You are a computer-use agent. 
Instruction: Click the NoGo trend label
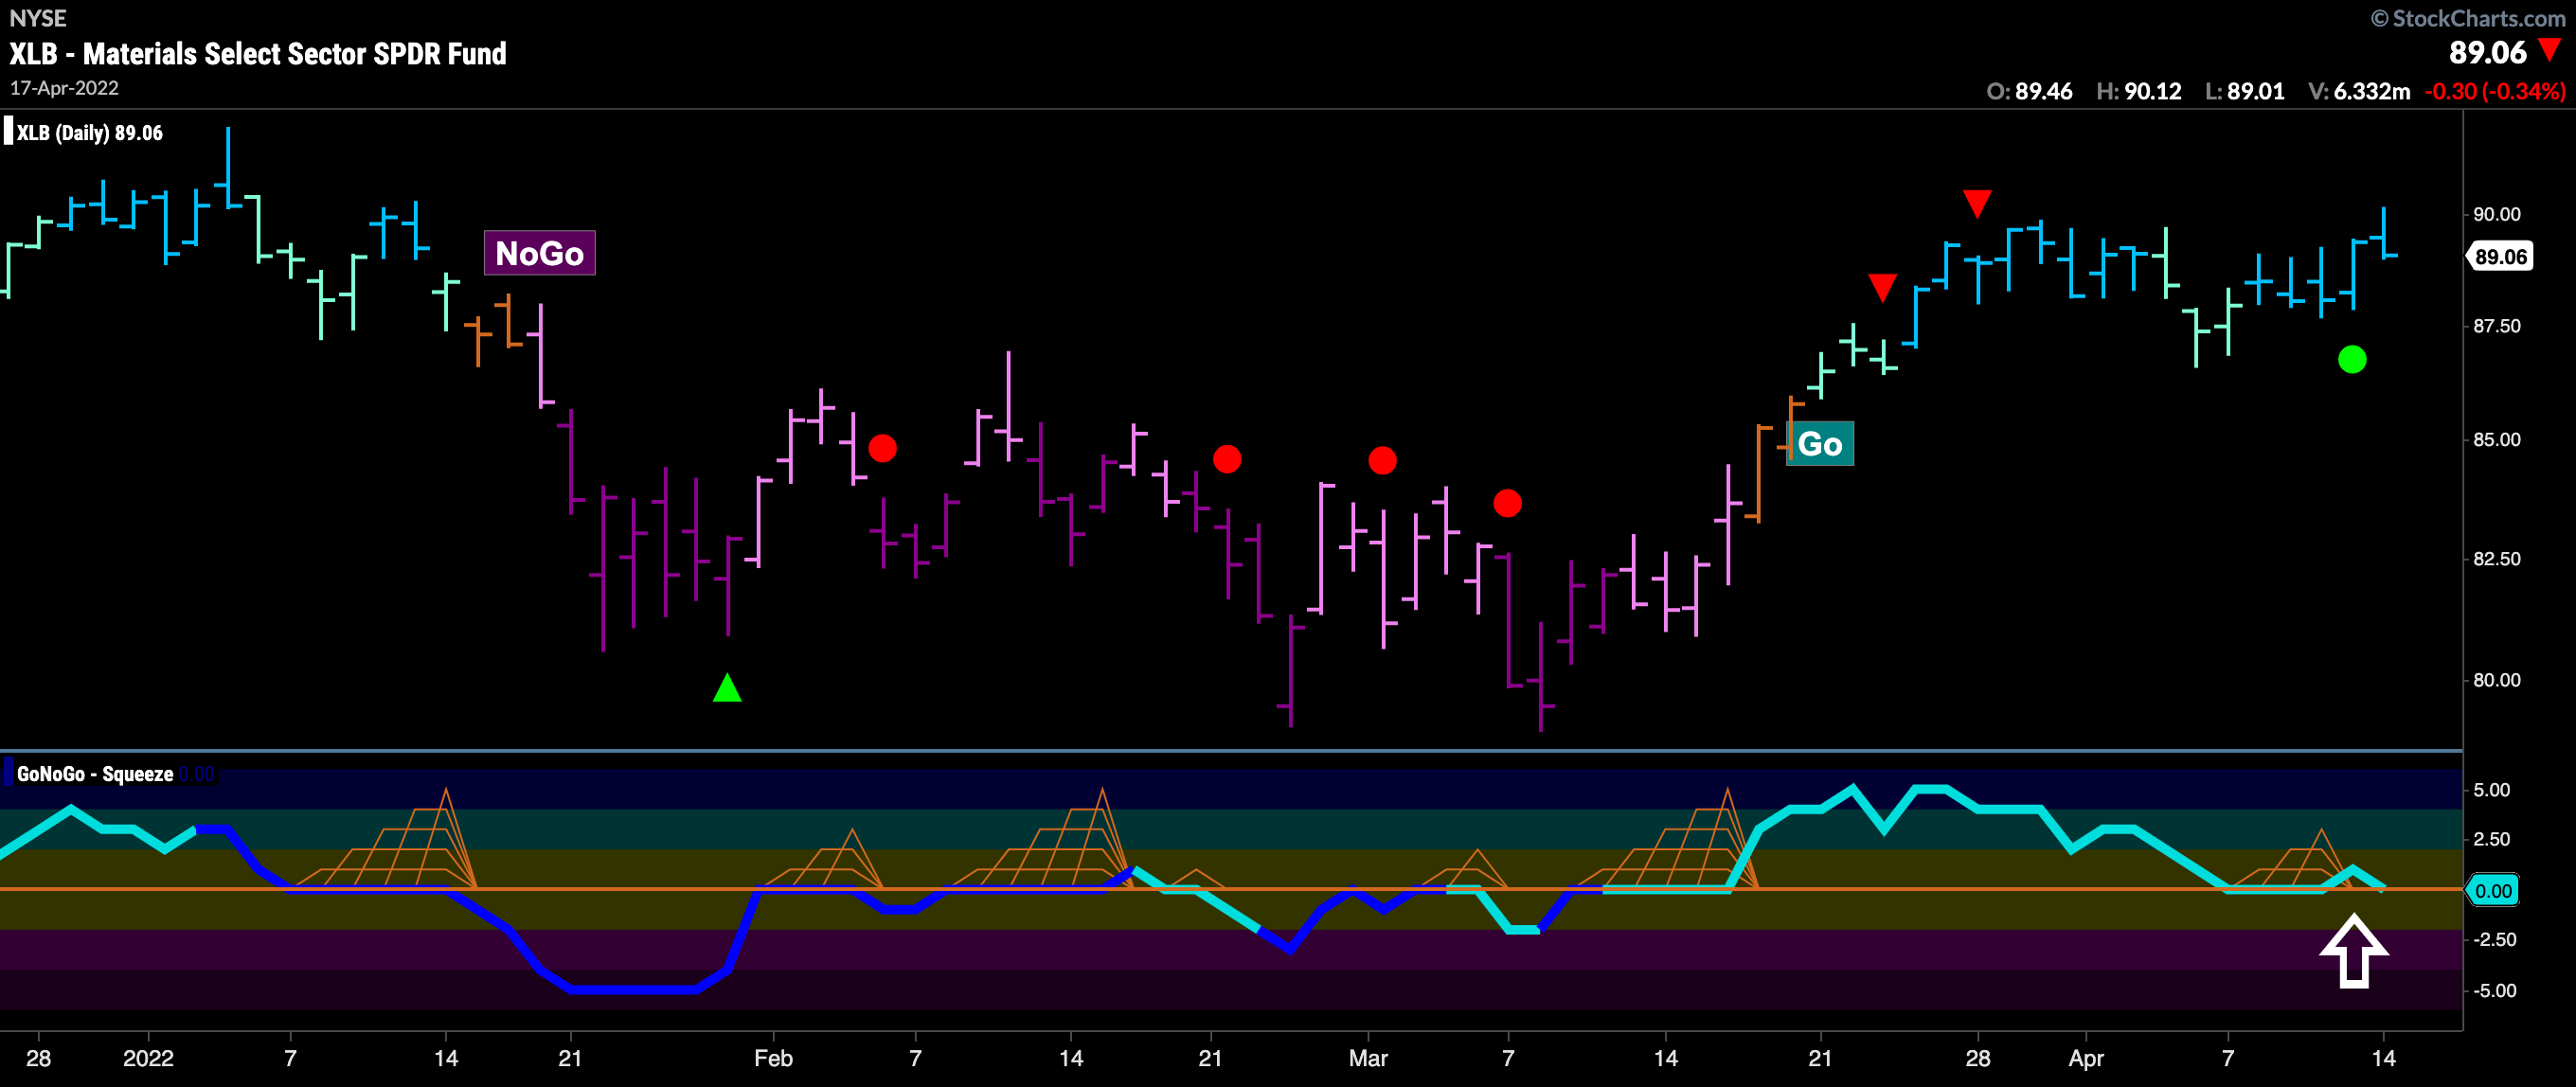pyautogui.click(x=539, y=253)
